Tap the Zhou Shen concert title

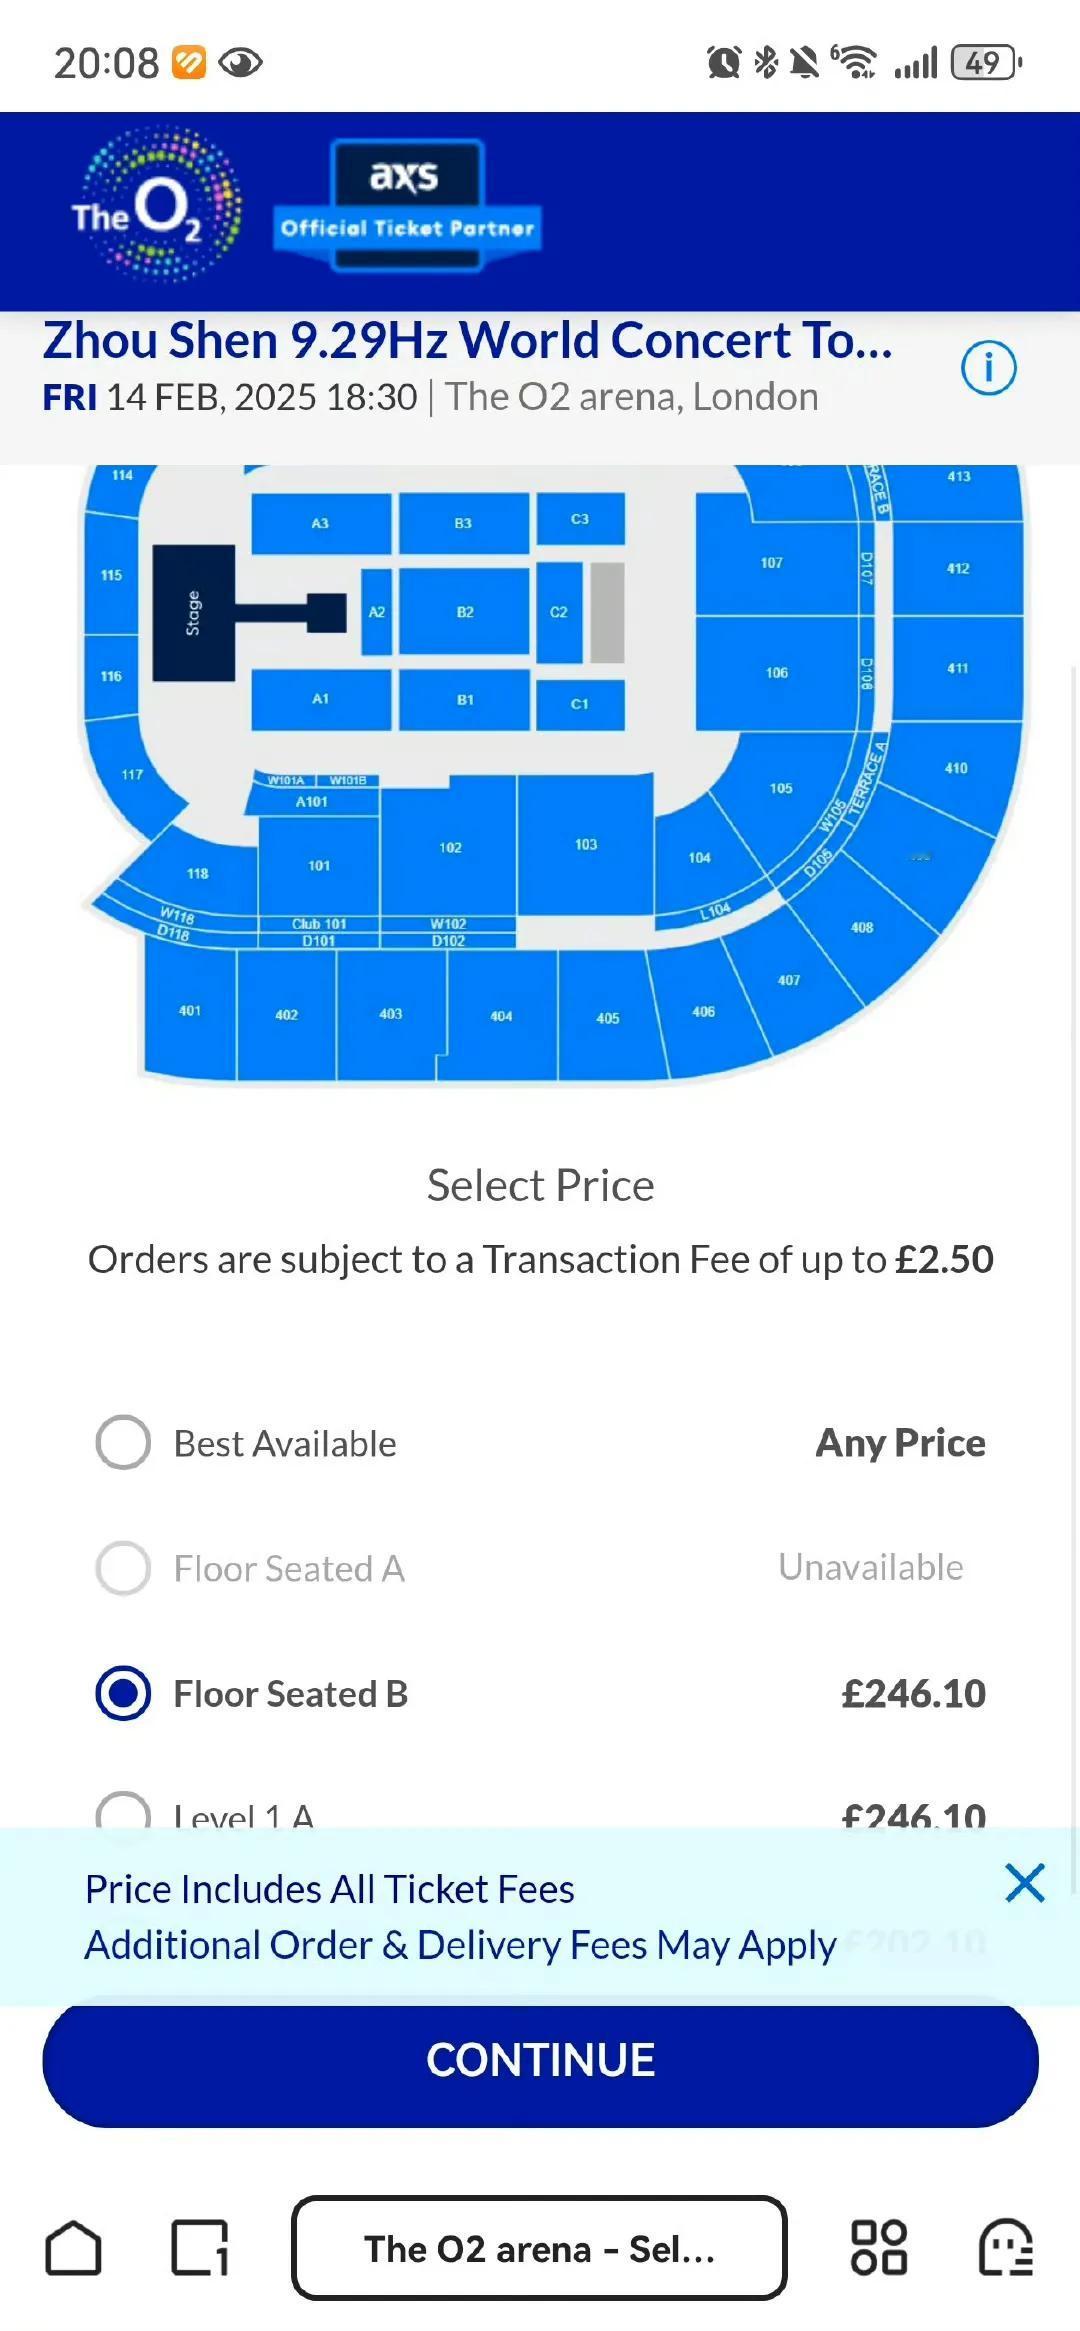point(467,340)
